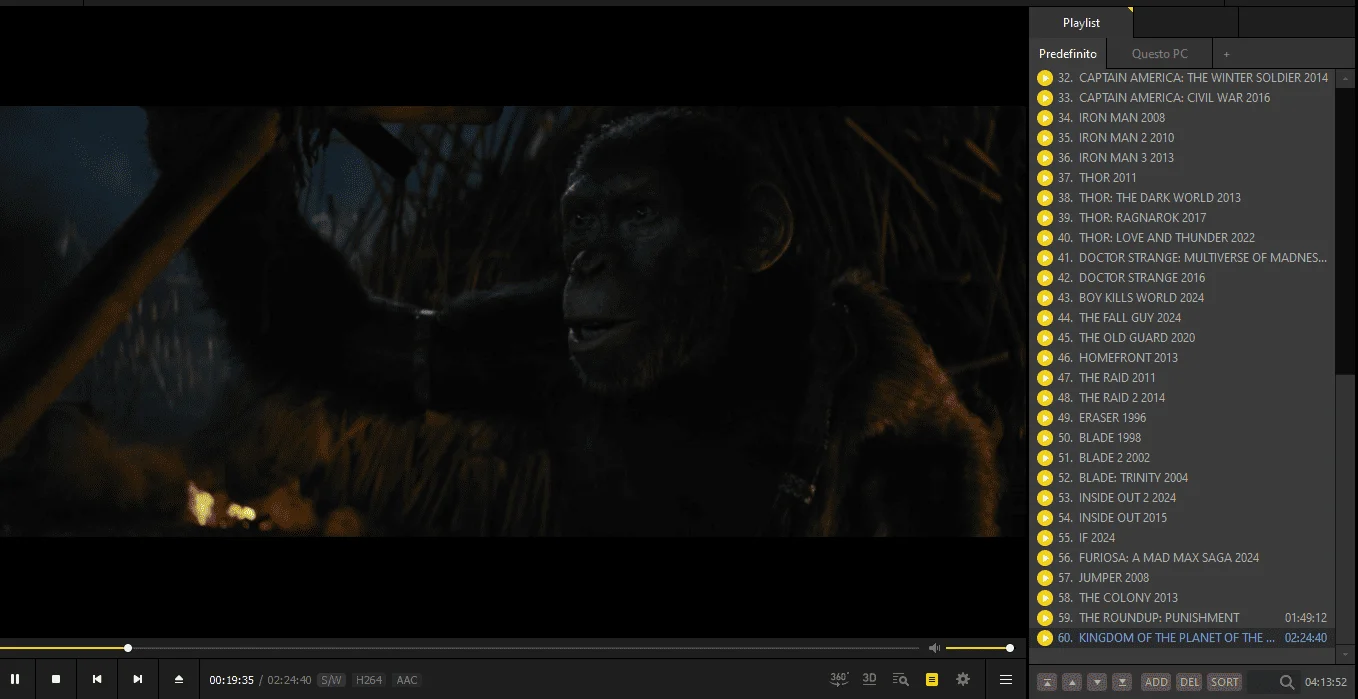Click play icon beside THE RAID 2011
The height and width of the screenshot is (699, 1358).
(1045, 378)
